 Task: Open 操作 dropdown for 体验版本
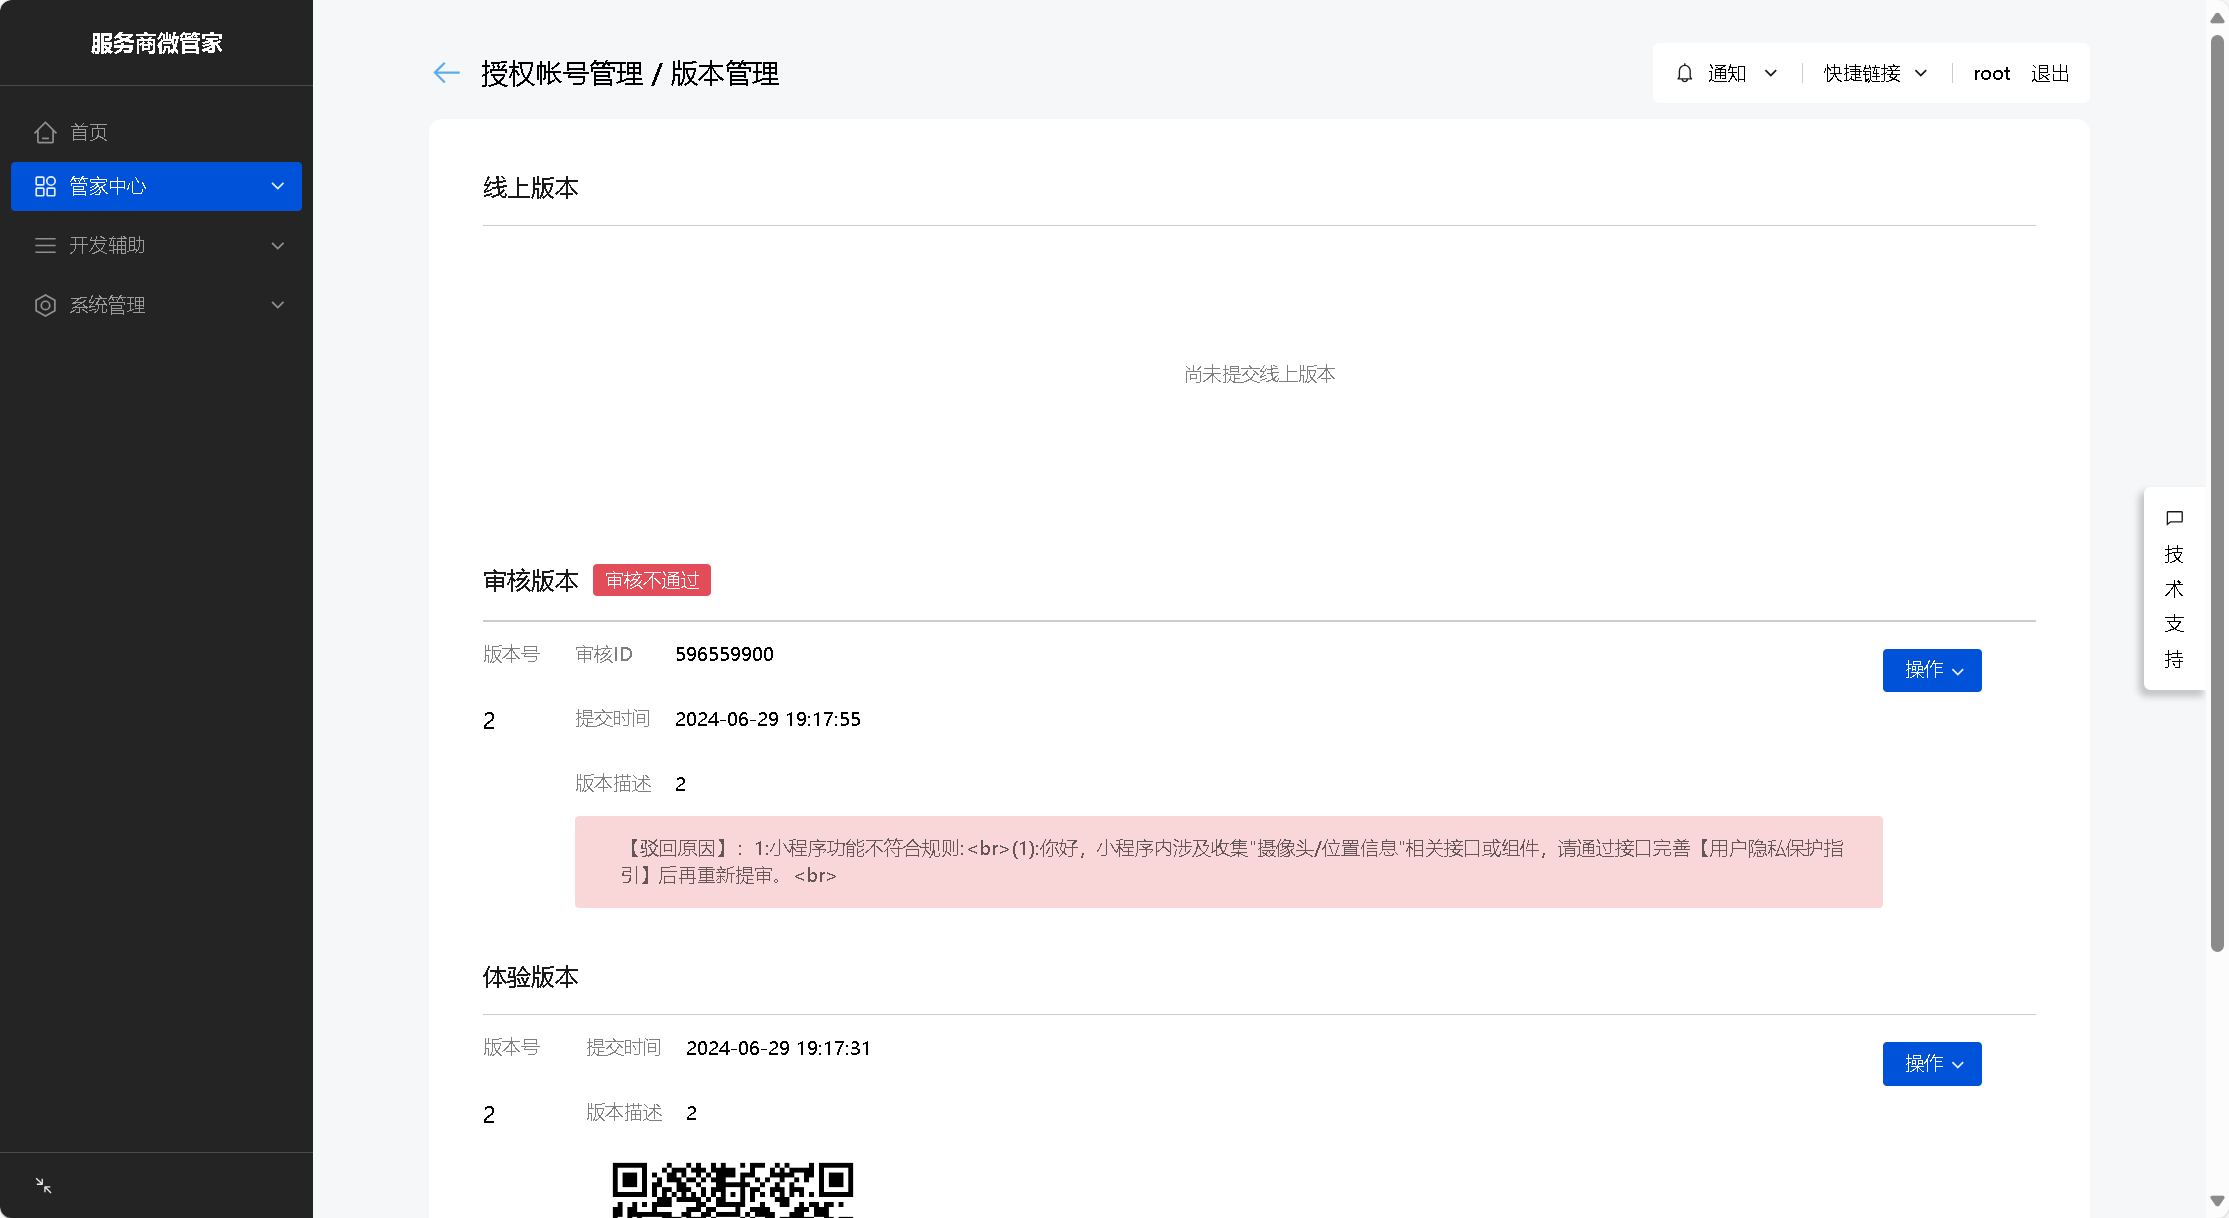[1931, 1064]
